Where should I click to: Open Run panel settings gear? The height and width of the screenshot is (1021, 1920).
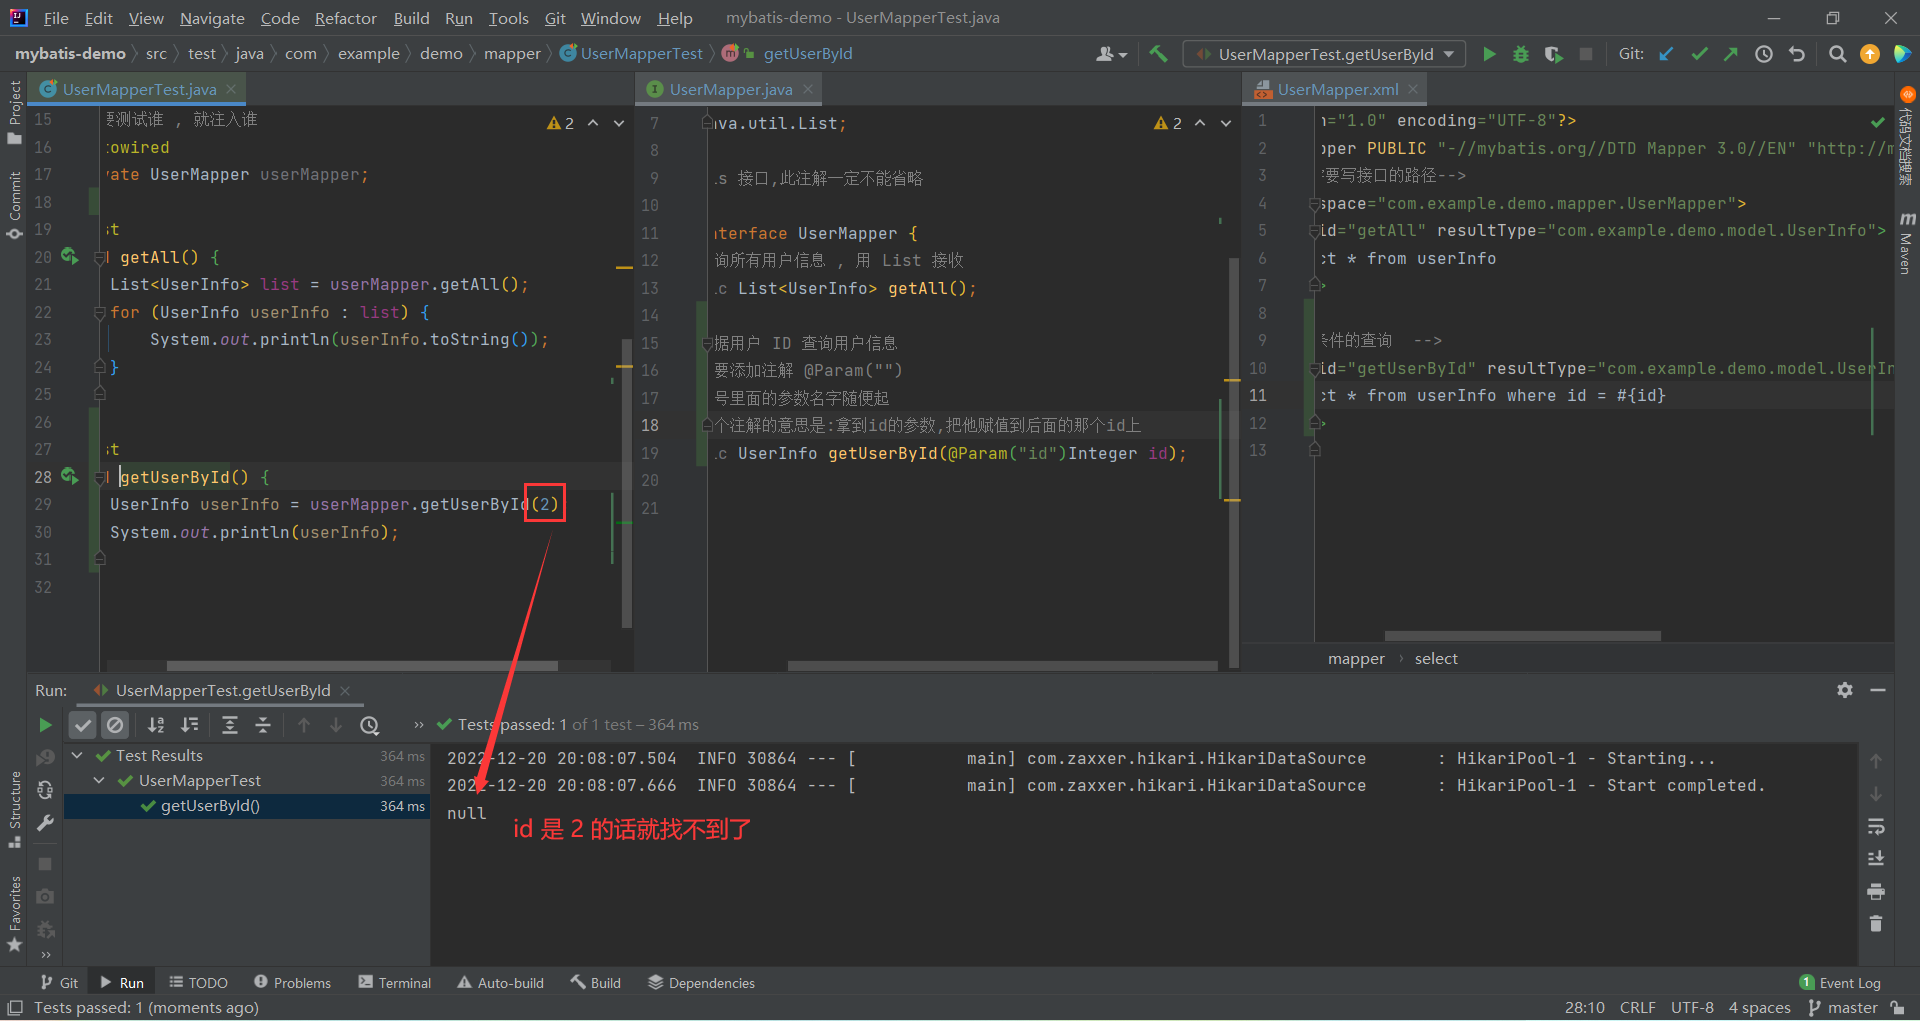coord(1845,690)
